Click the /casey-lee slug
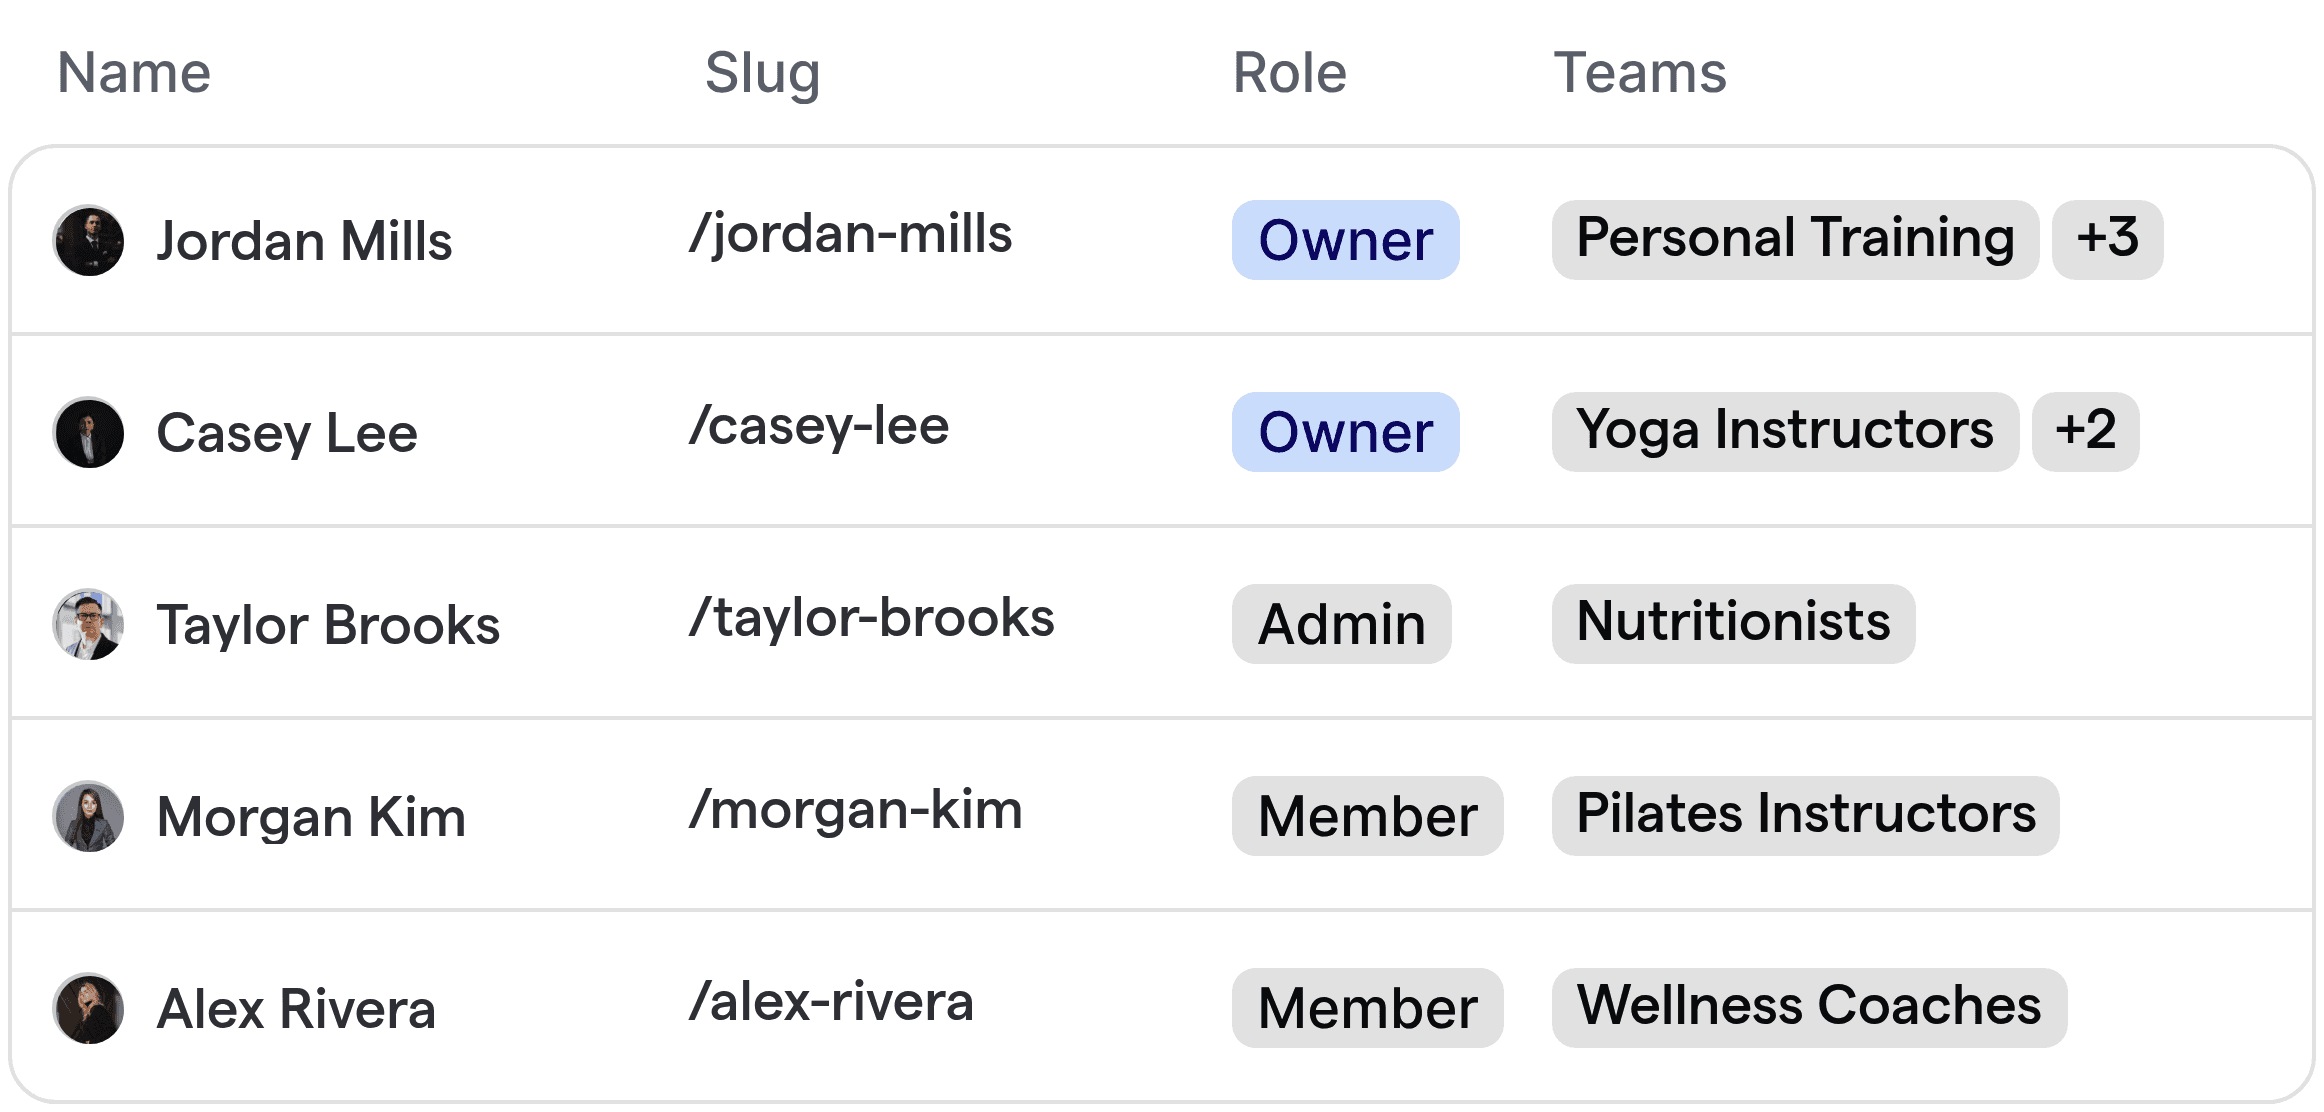The width and height of the screenshot is (2324, 1112). coord(818,425)
